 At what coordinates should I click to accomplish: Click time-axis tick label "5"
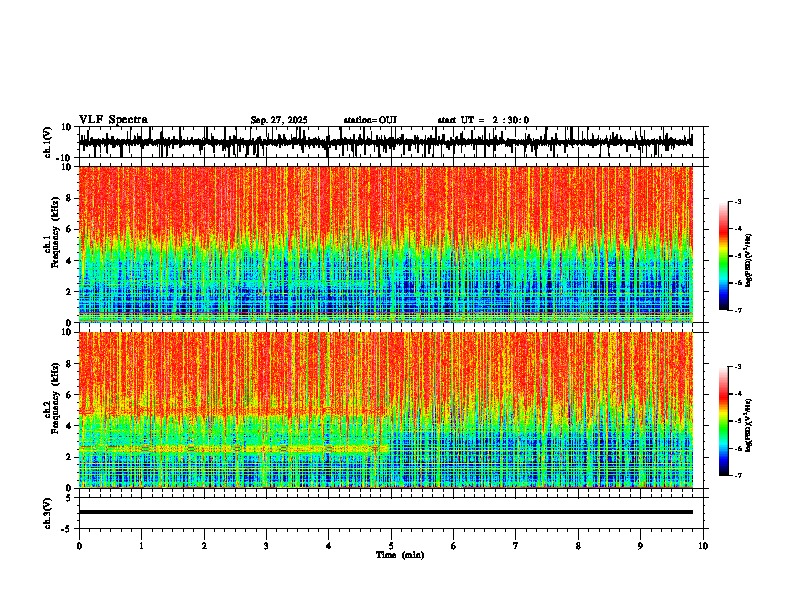click(391, 546)
